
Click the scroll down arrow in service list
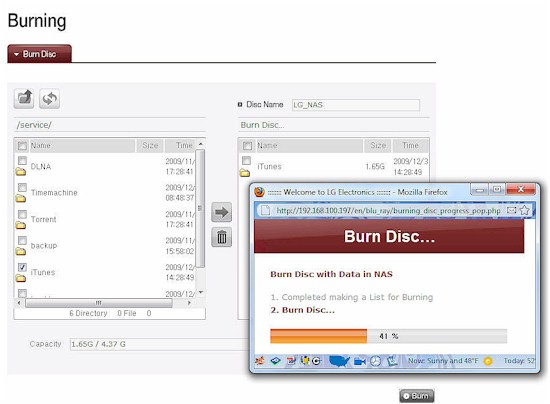(201, 292)
